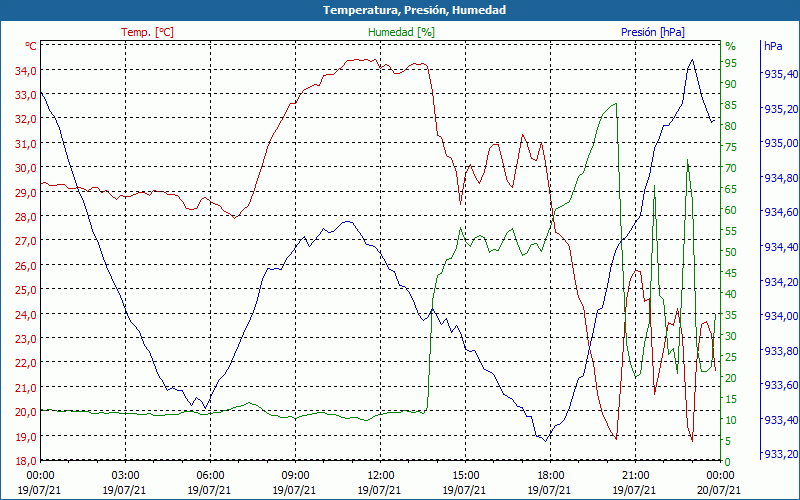Click the "934,60" pressure axis value

[781, 213]
